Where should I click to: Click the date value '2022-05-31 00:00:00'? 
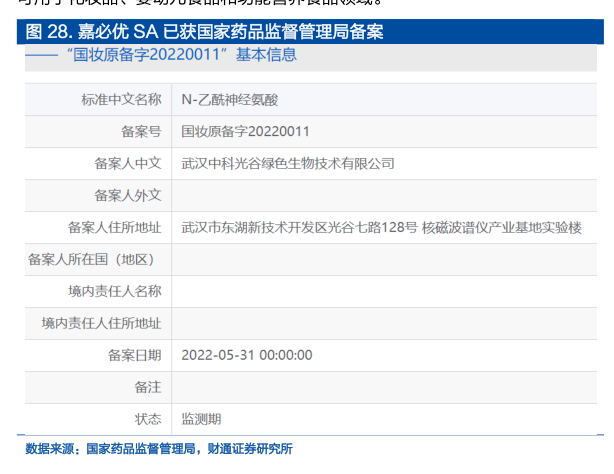(247, 355)
